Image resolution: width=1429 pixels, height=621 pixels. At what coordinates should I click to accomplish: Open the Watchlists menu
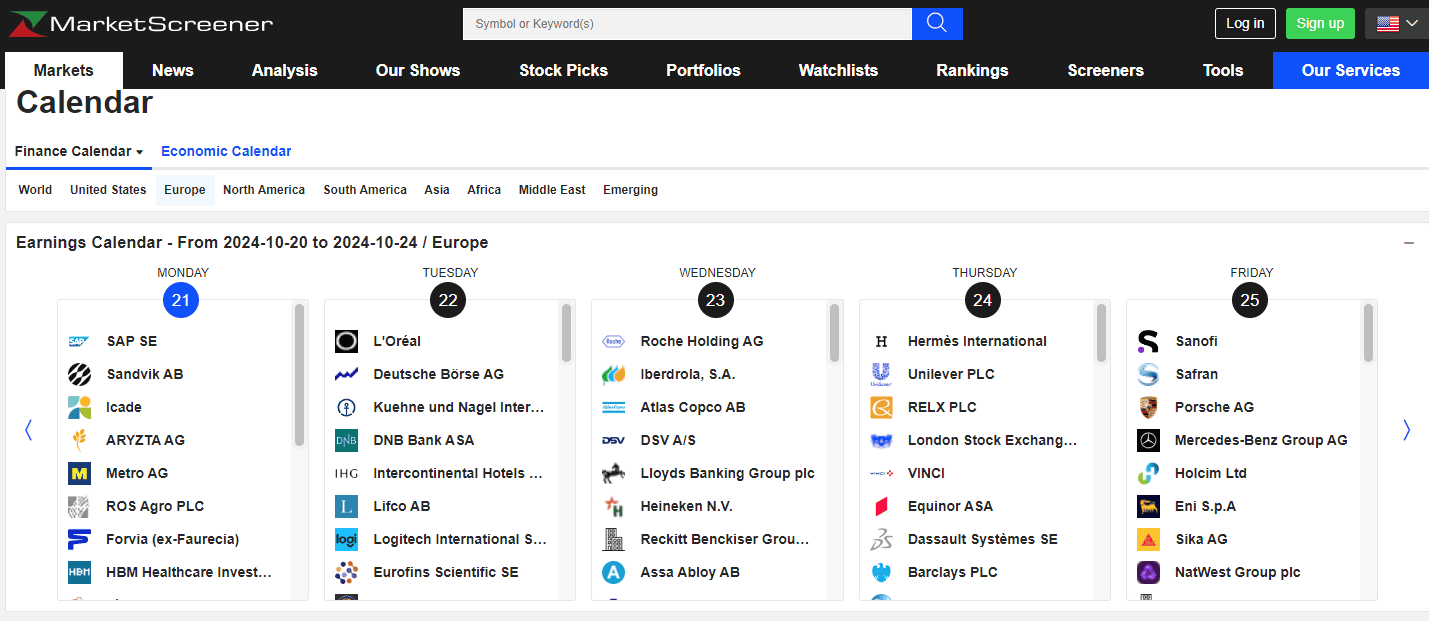pyautogui.click(x=838, y=70)
